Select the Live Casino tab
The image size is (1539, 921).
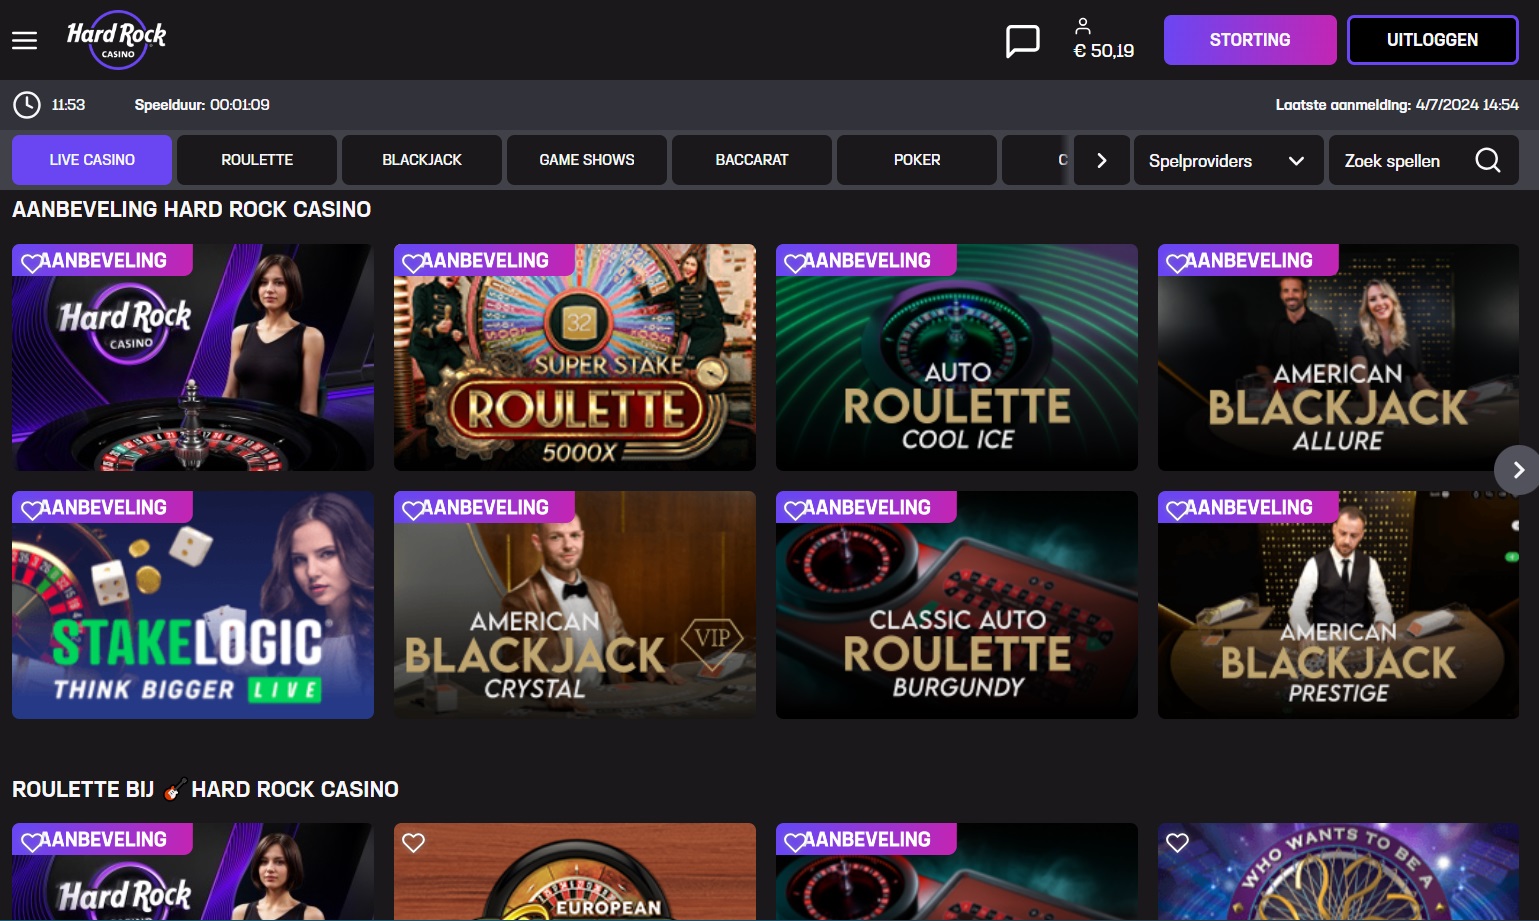(x=92, y=160)
